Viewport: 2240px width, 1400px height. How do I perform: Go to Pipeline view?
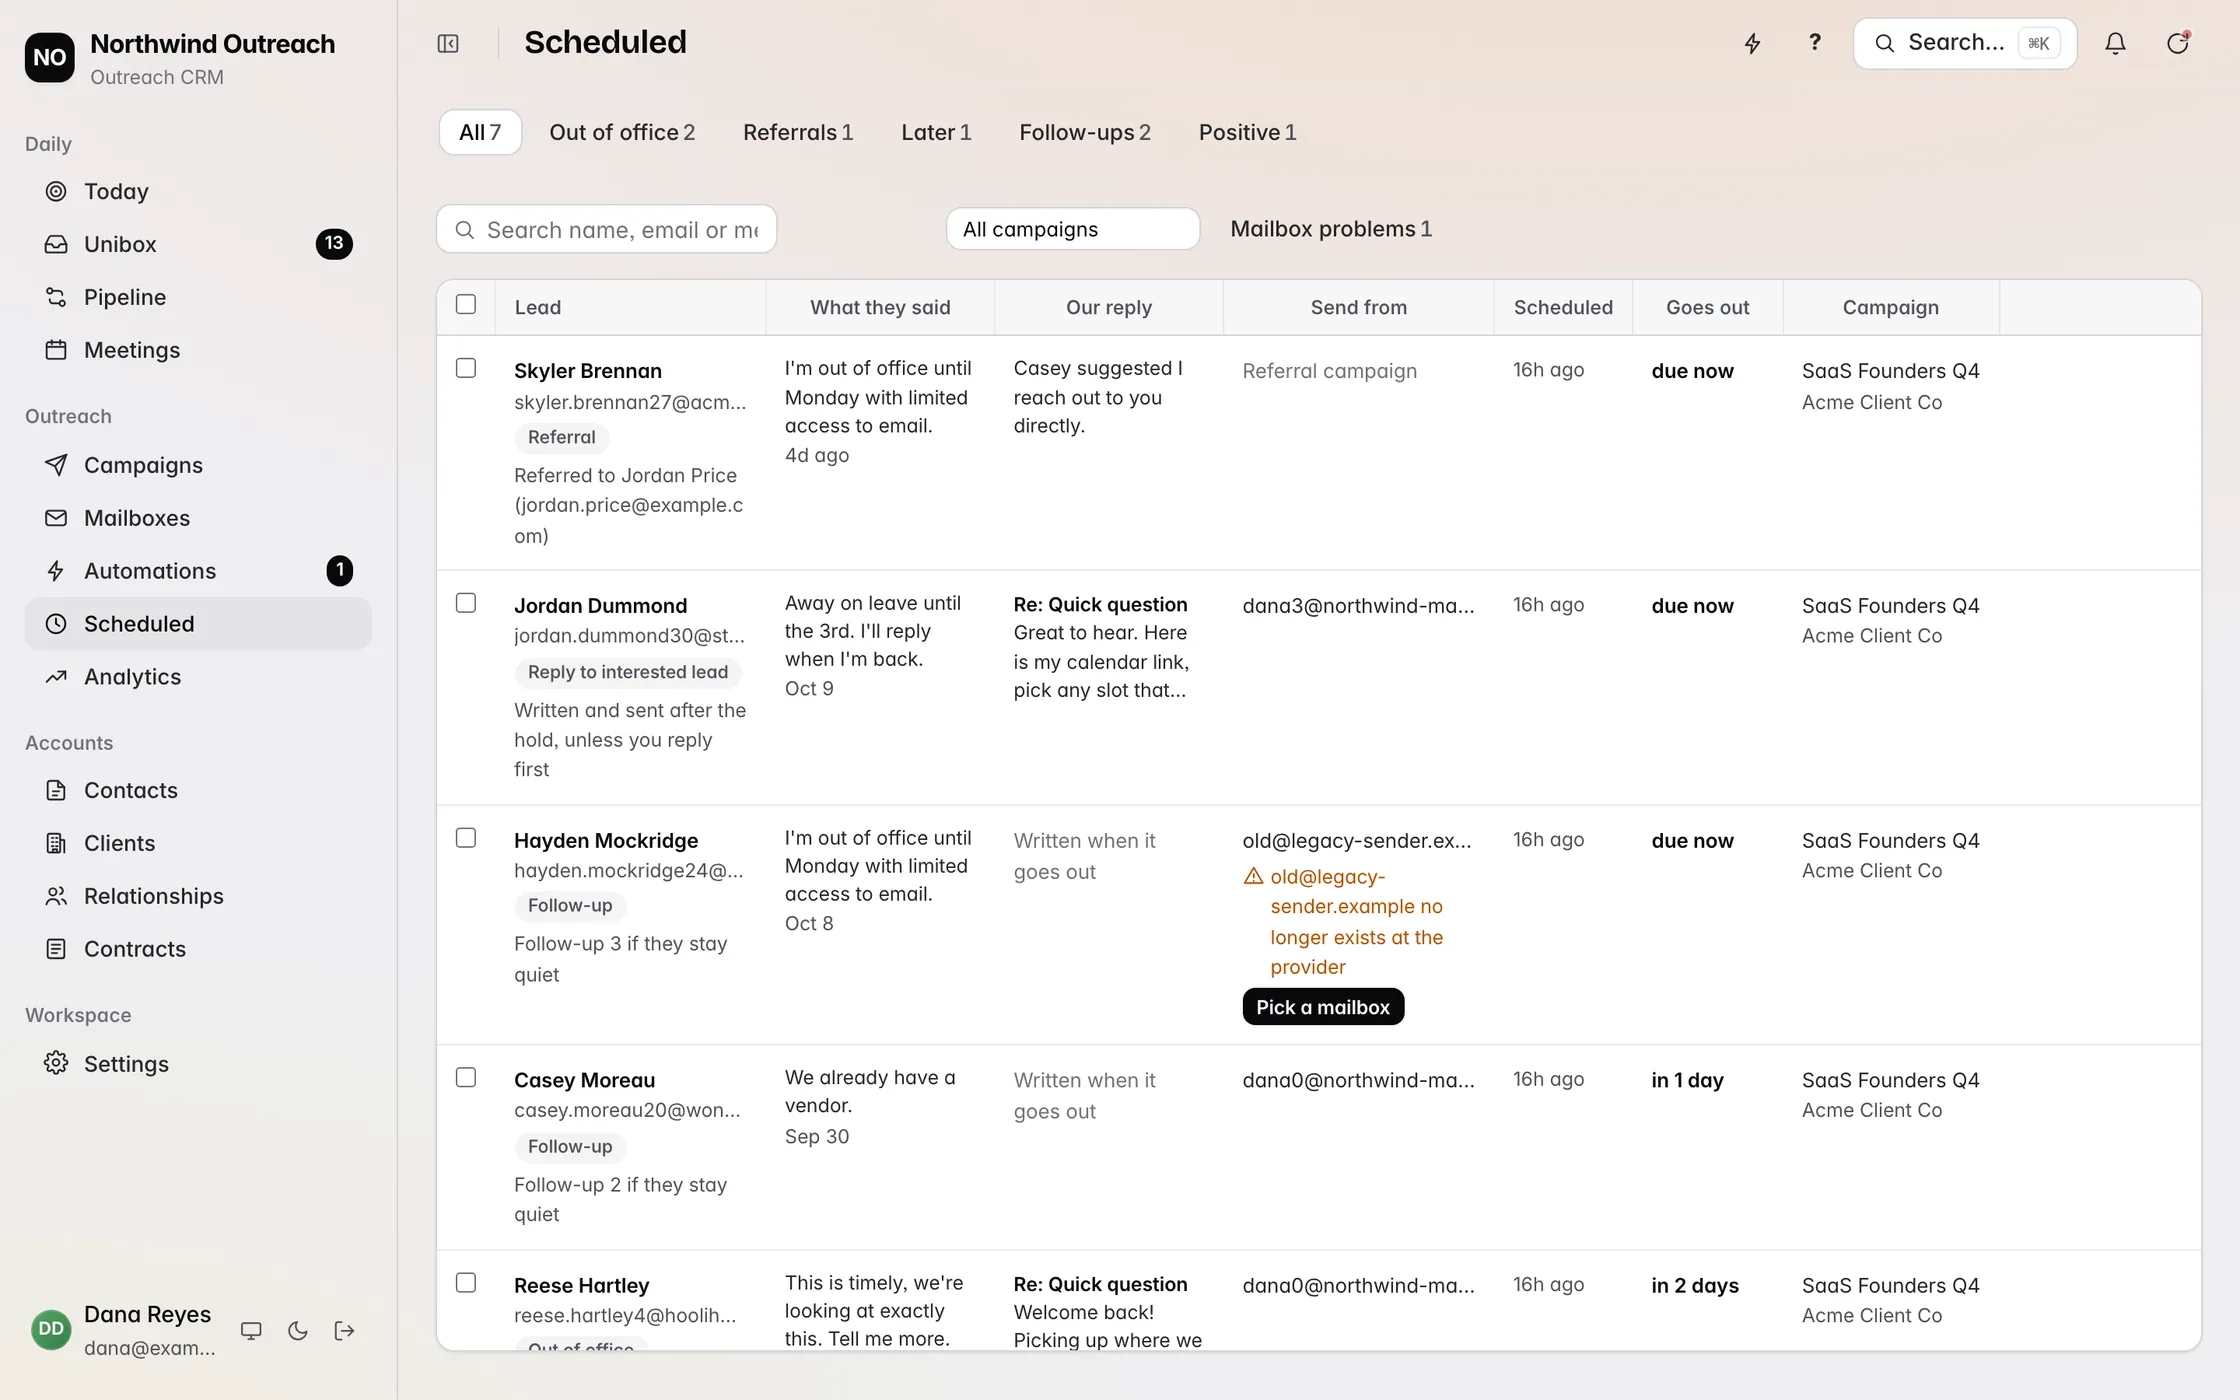click(198, 297)
